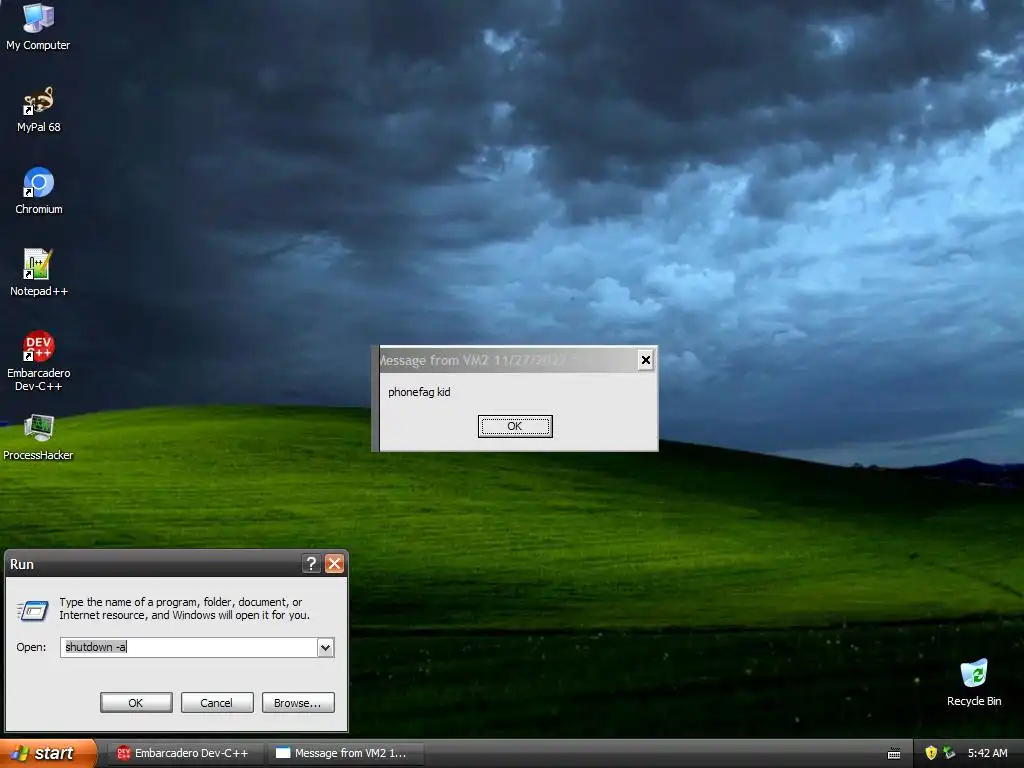Select the Notepad++ desktop shortcut
The image size is (1024, 768).
point(38,273)
